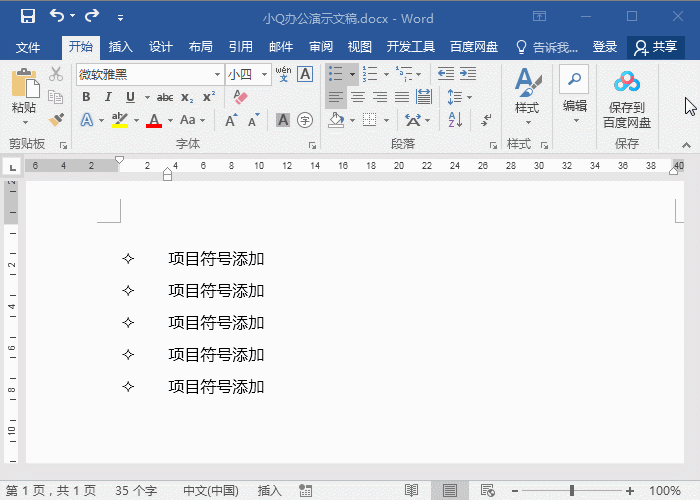Toggle strikethrough formatting
The height and width of the screenshot is (500, 700).
tap(165, 97)
